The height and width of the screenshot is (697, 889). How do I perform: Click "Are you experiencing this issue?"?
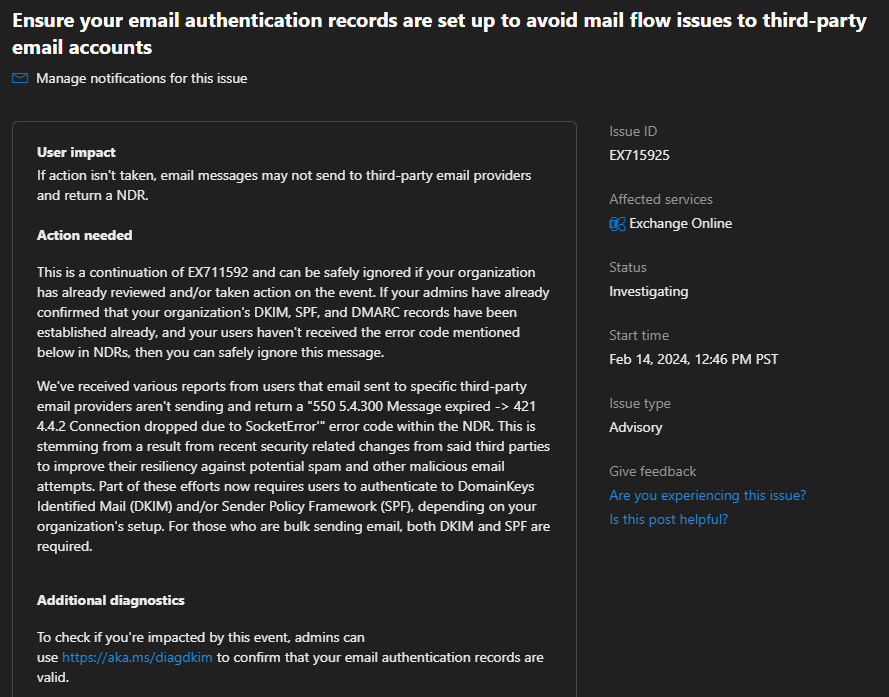pos(707,495)
